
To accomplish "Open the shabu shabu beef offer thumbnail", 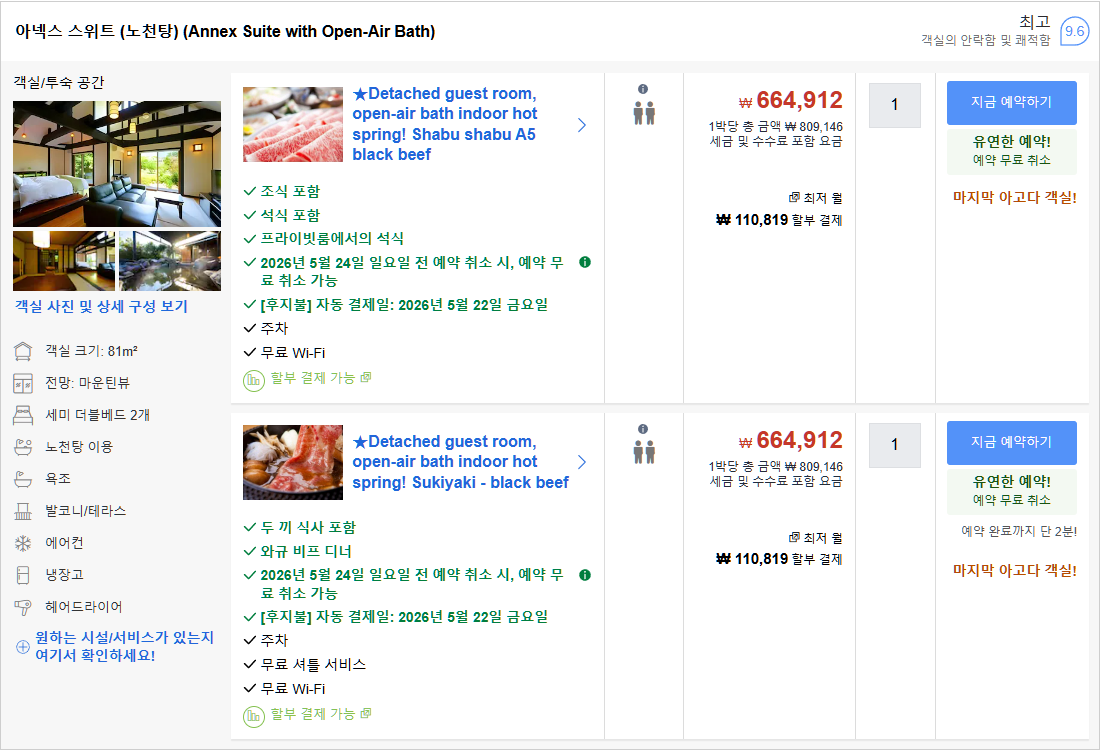I will (x=293, y=124).
